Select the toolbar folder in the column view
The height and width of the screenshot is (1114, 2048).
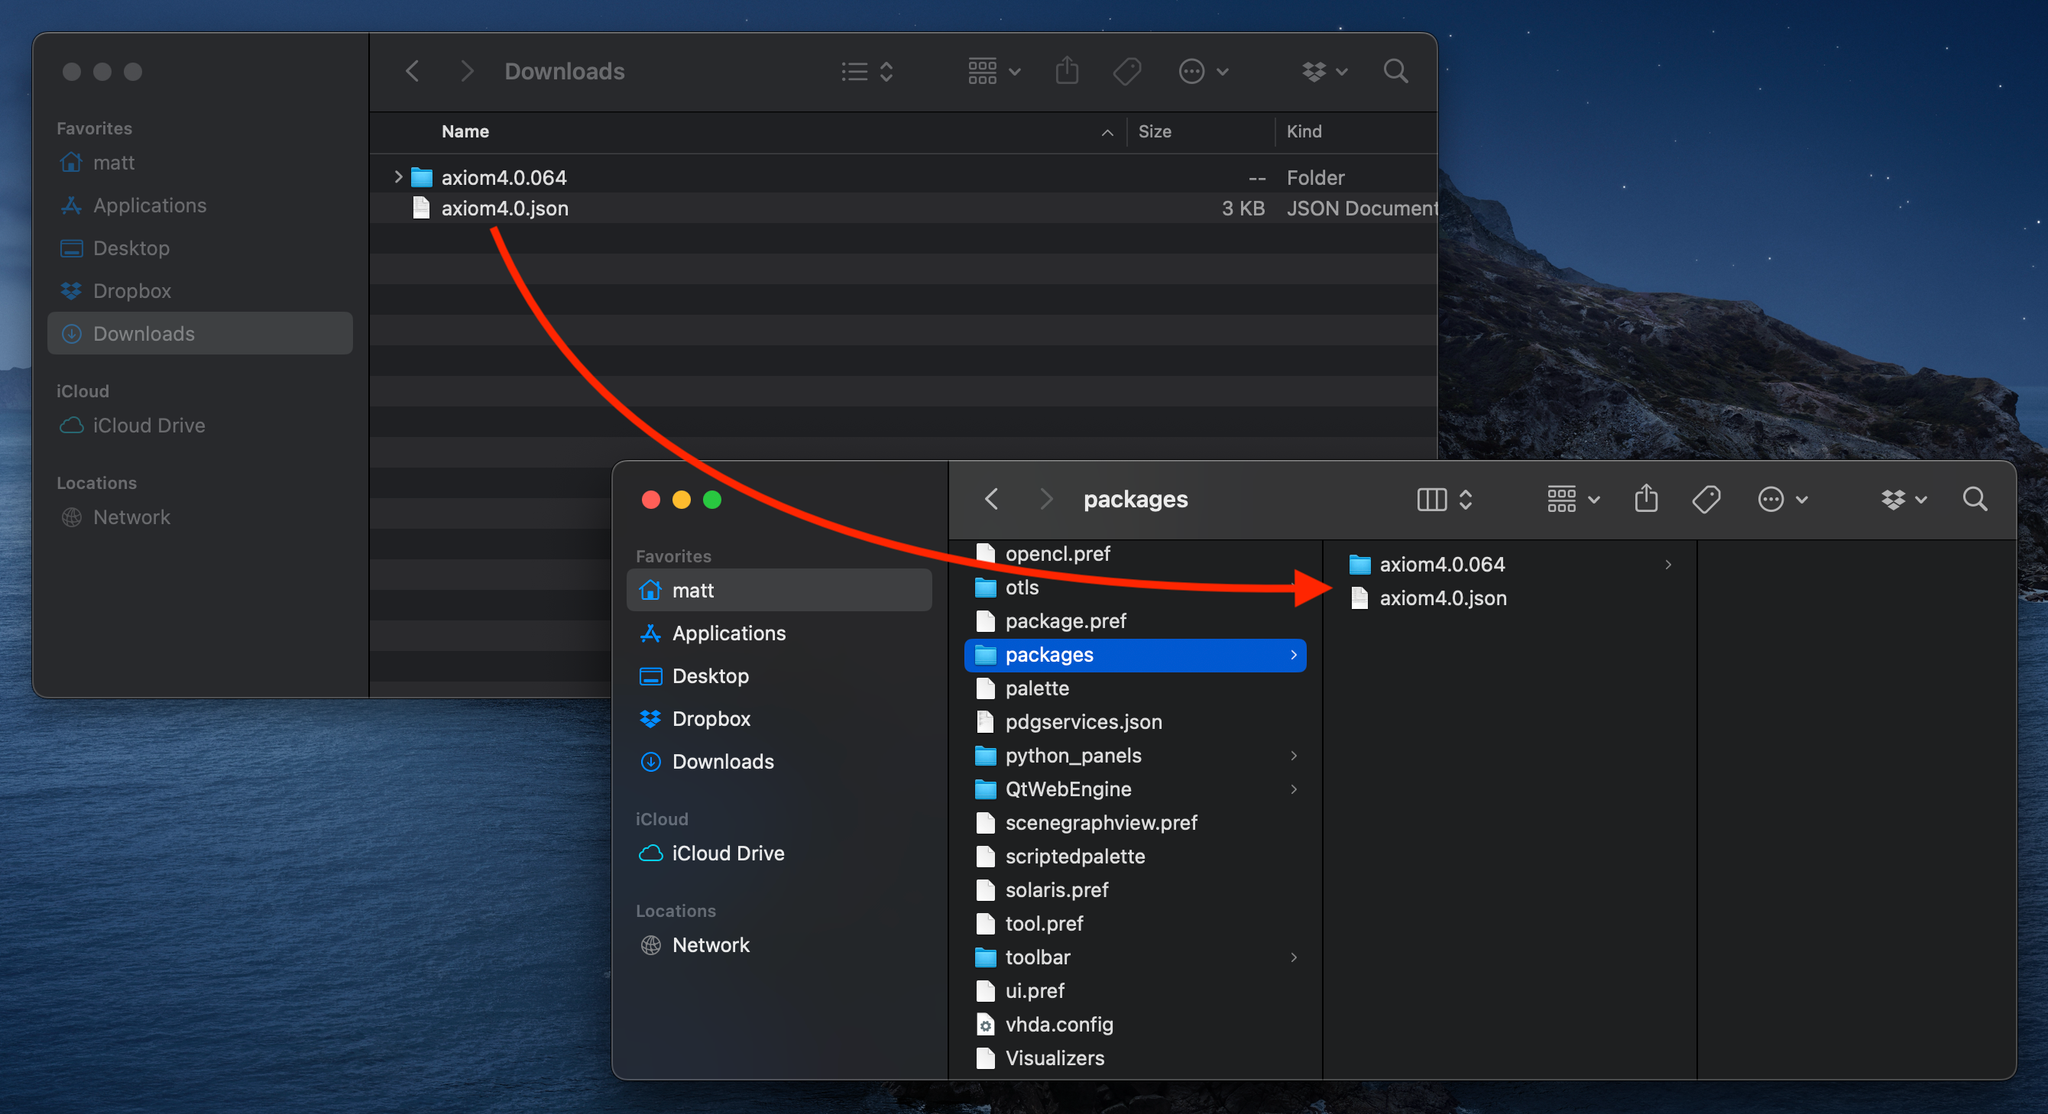[x=1136, y=957]
